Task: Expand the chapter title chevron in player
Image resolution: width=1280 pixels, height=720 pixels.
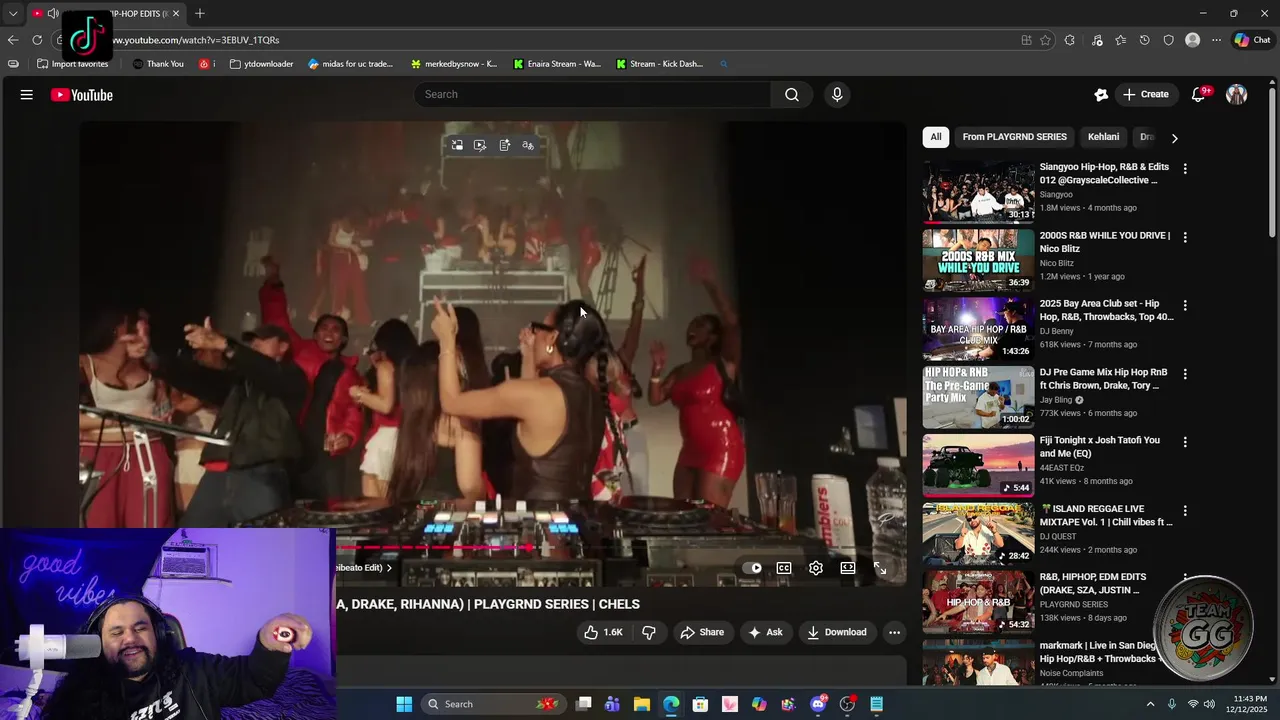Action: click(x=389, y=568)
